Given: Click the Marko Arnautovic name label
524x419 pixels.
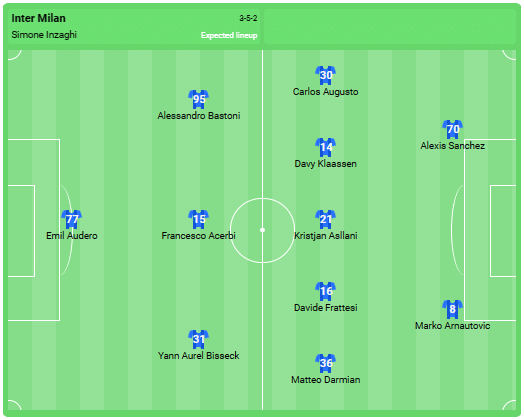Looking at the screenshot, I should (452, 326).
